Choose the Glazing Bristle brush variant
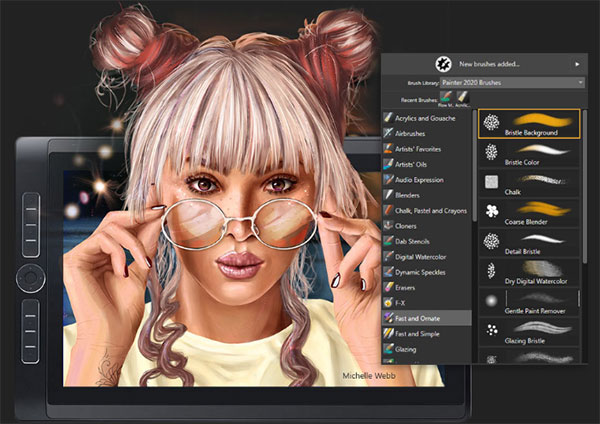The height and width of the screenshot is (424, 600). click(x=529, y=332)
